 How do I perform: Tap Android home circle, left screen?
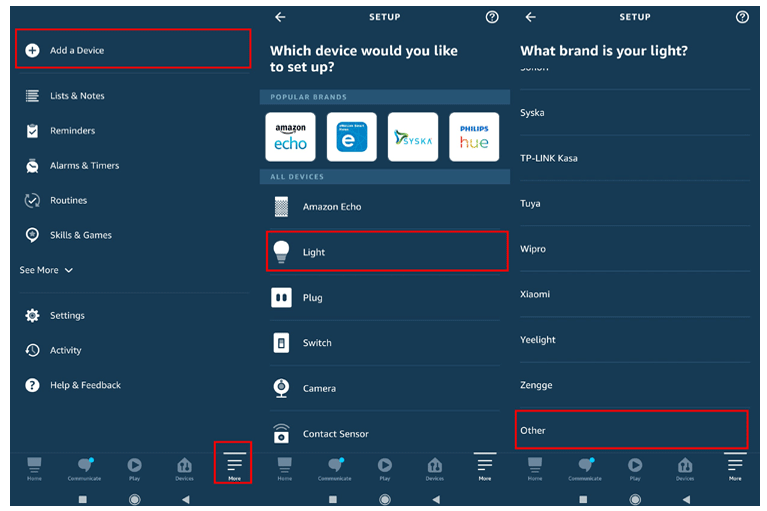click(135, 499)
